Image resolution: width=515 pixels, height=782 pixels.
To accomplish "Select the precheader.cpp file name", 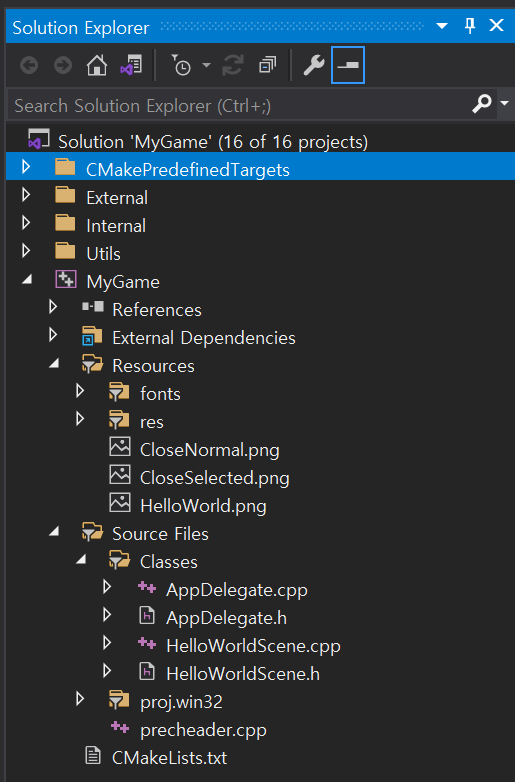I will (x=203, y=730).
